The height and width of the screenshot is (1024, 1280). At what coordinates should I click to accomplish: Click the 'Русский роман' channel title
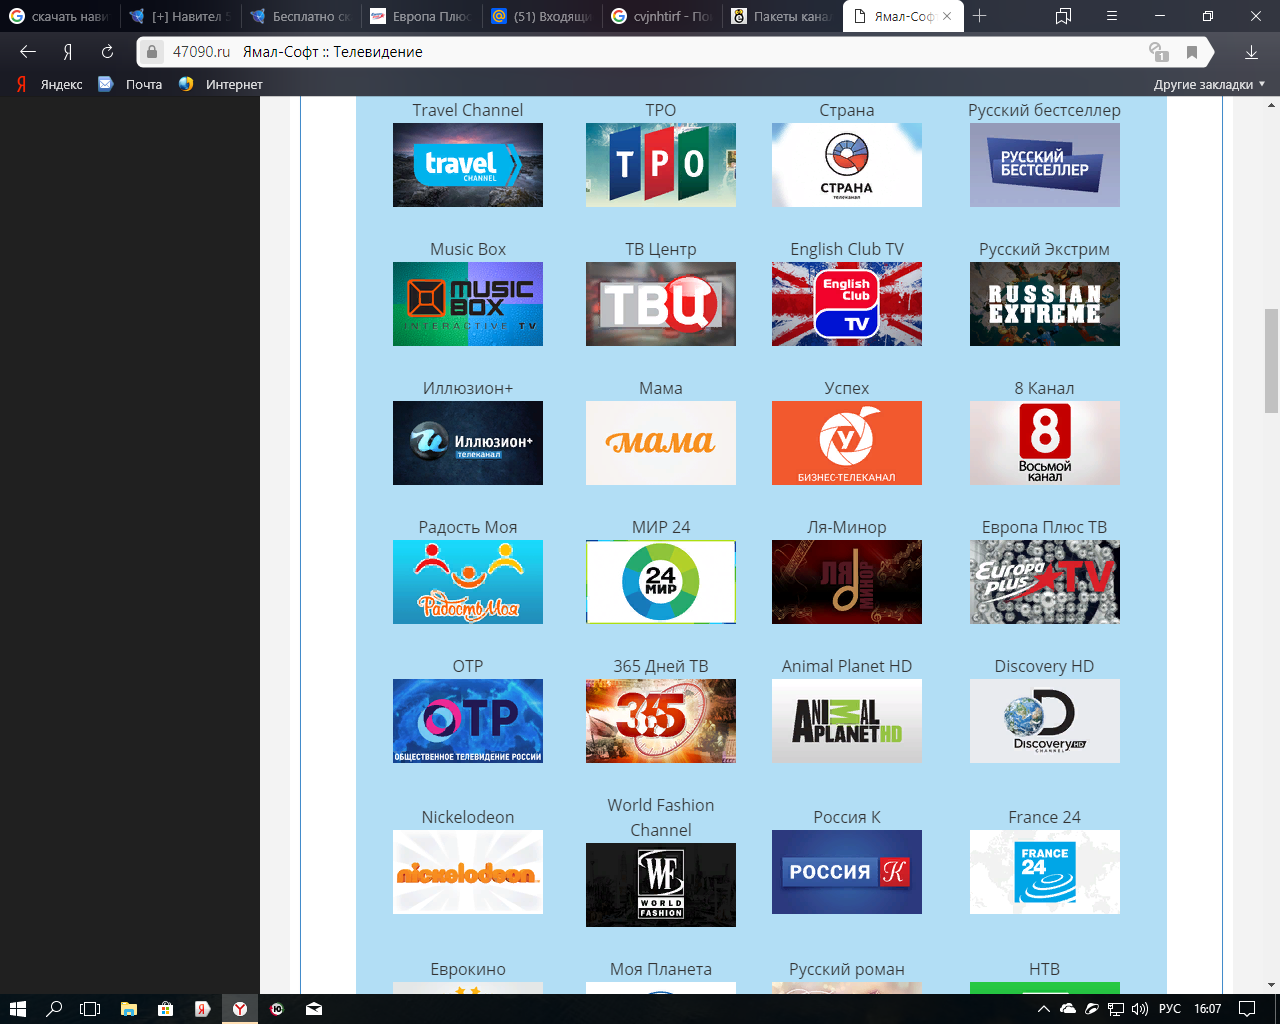coord(847,969)
